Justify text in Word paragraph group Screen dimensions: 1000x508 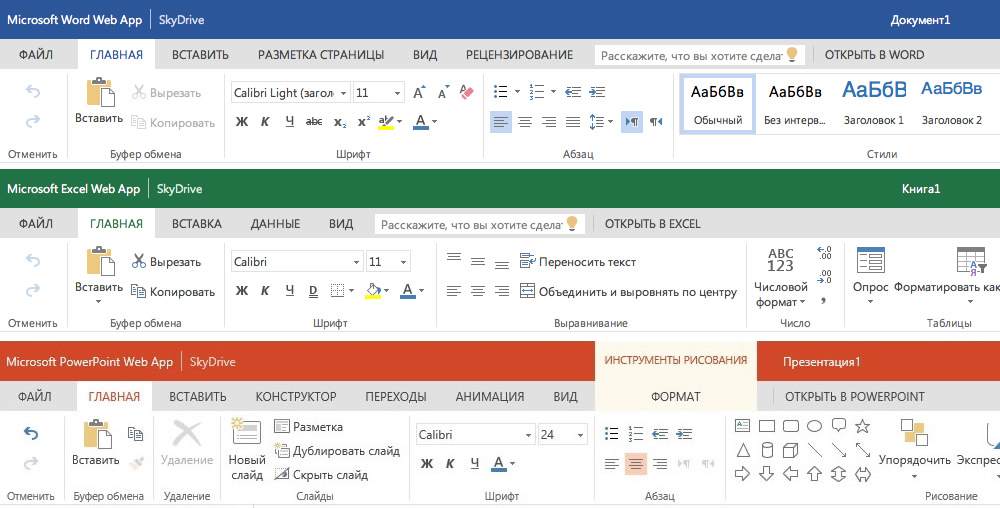573,121
